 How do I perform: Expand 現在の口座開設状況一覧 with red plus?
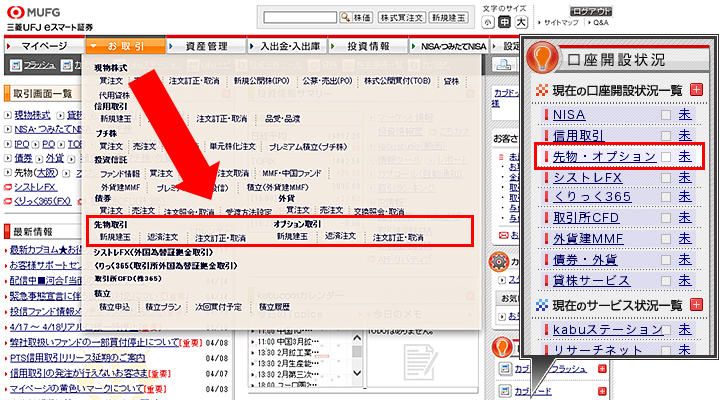[x=697, y=90]
